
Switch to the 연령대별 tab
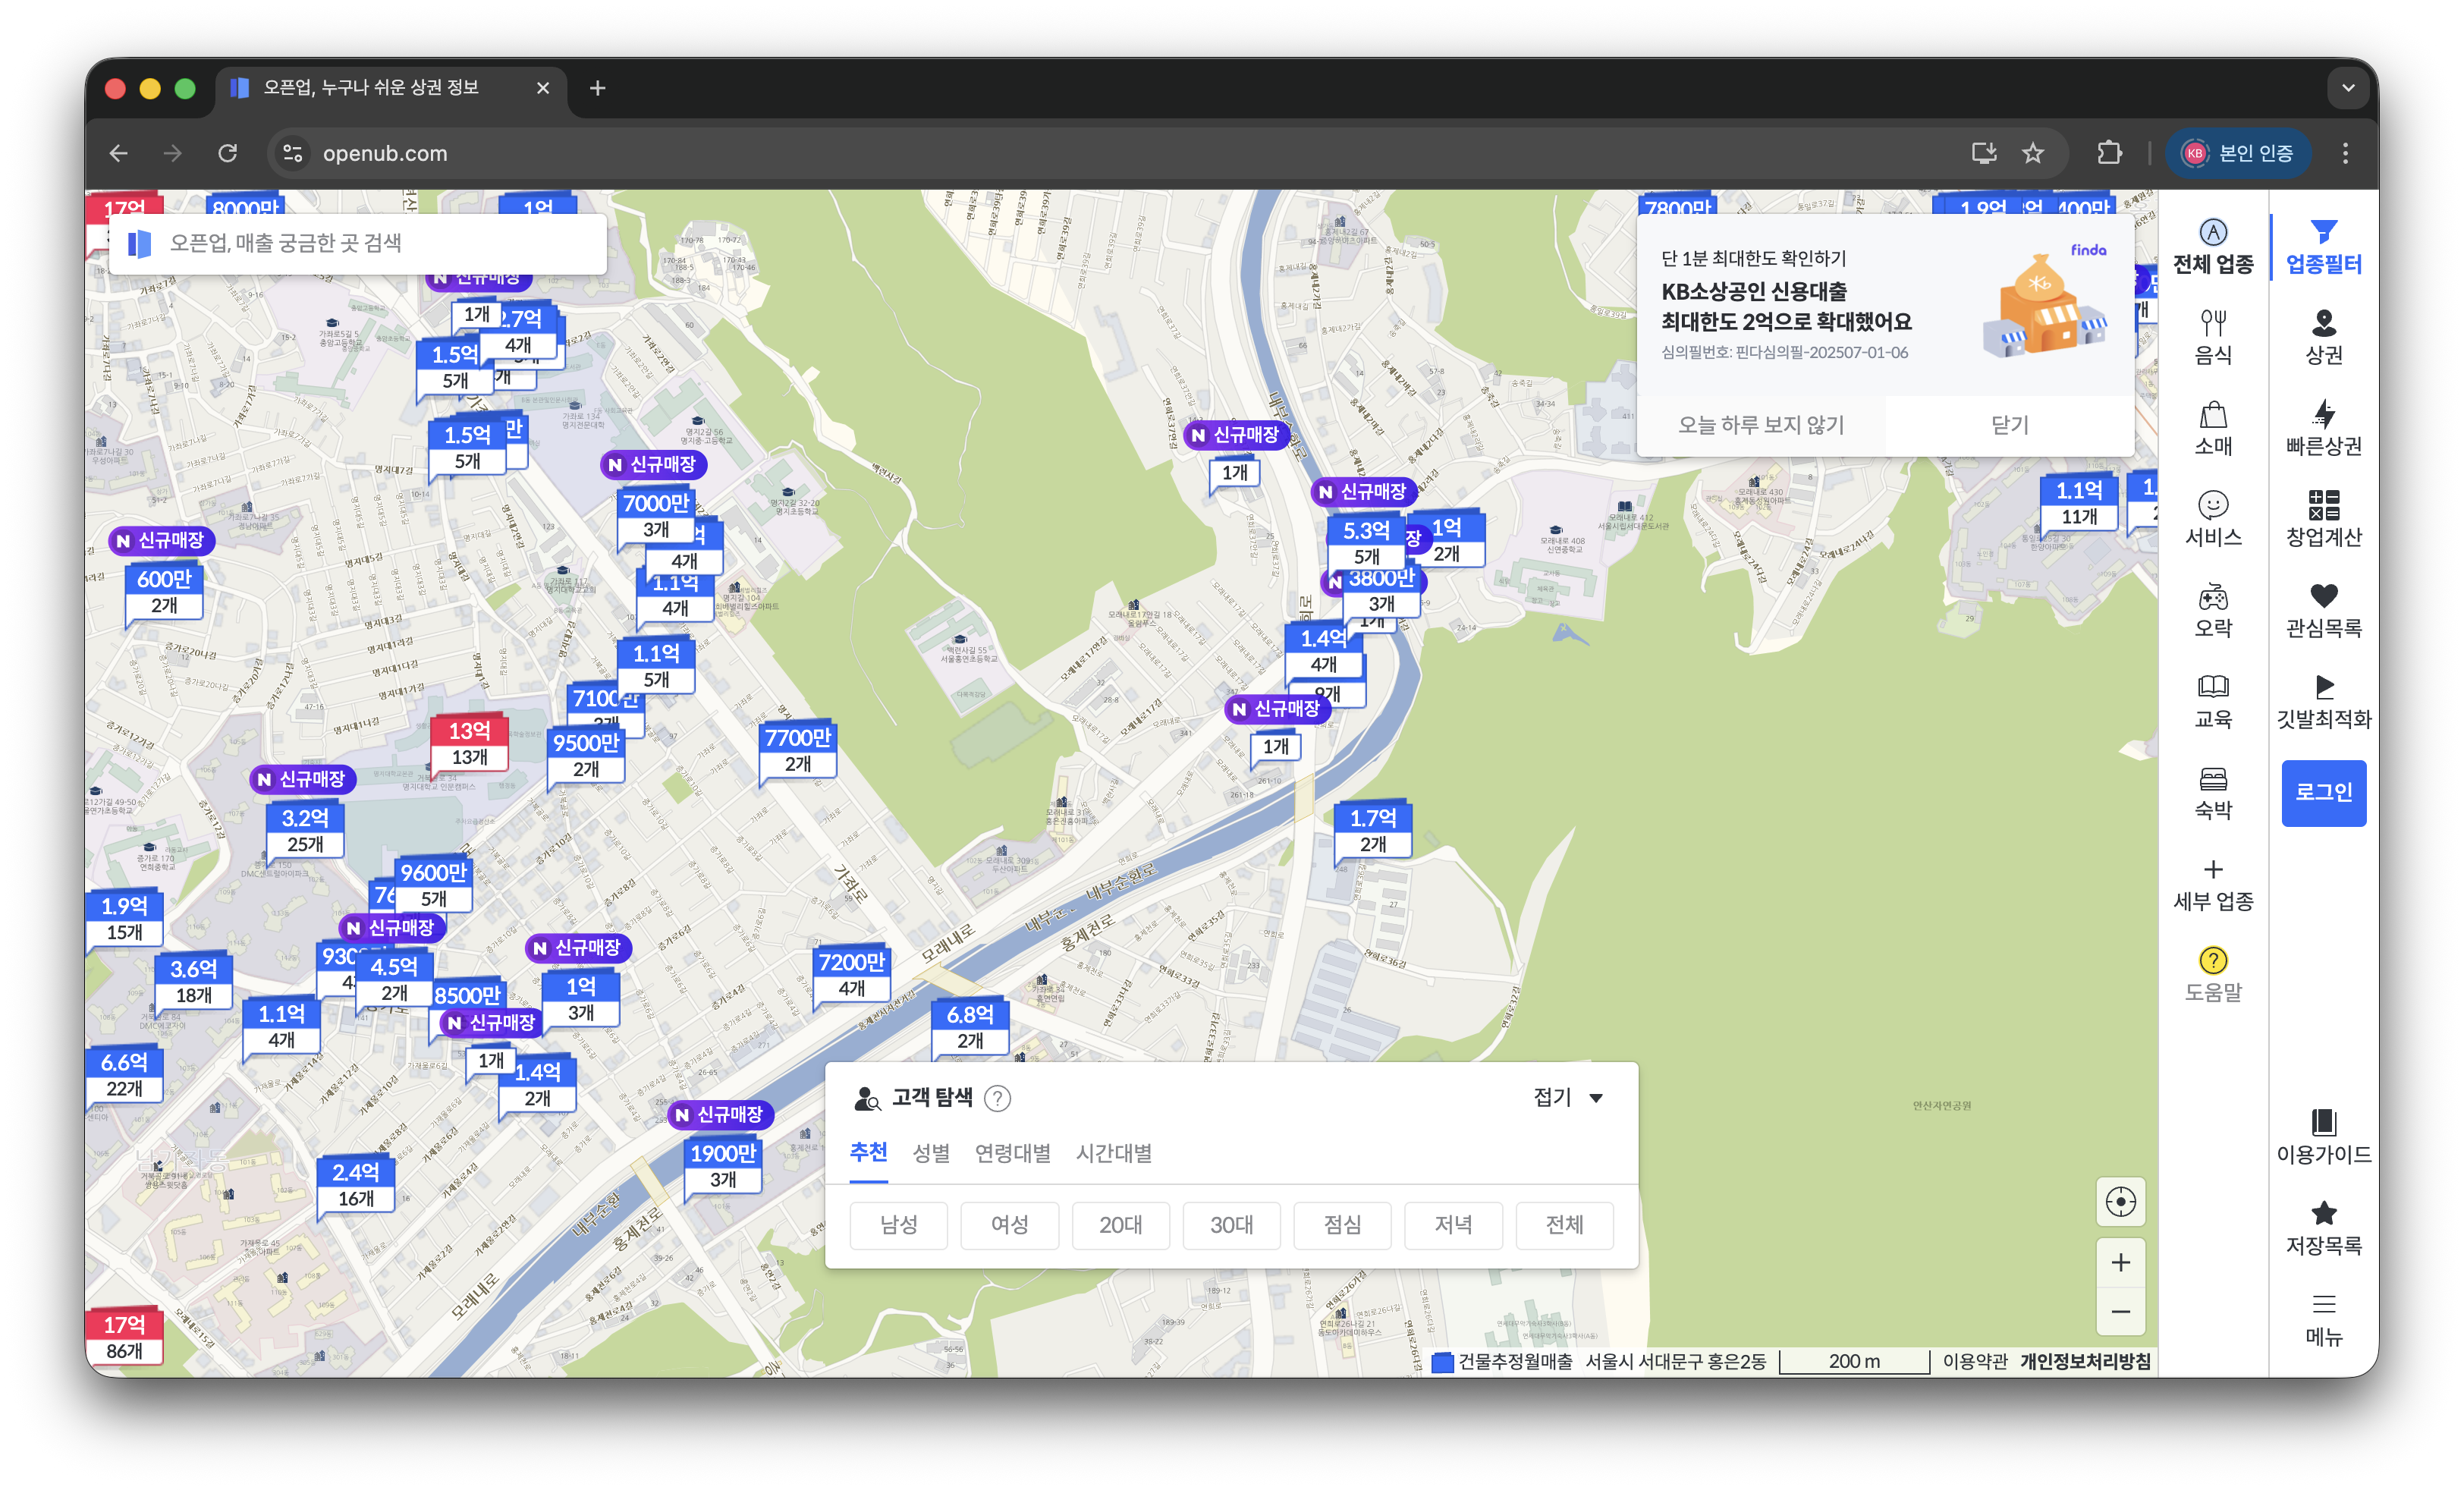1012,1153
